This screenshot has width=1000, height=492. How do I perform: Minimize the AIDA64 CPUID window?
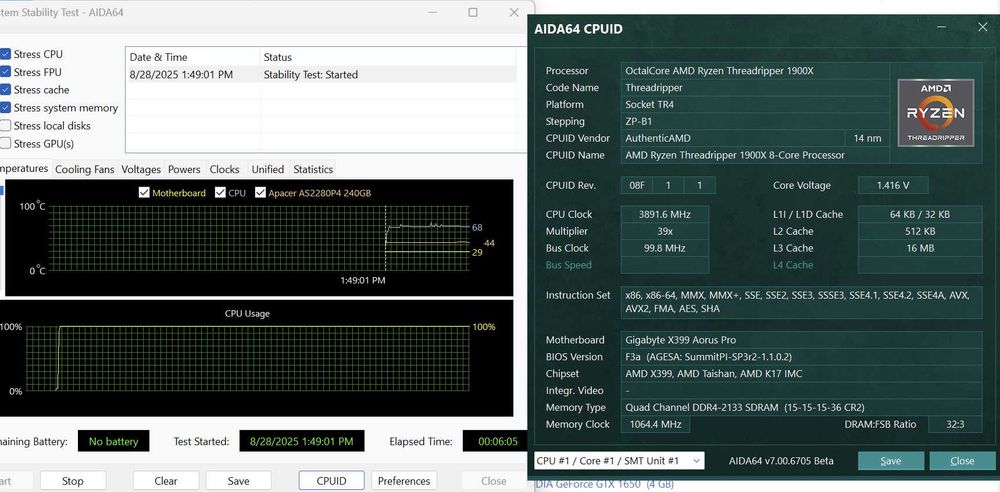coord(943,27)
